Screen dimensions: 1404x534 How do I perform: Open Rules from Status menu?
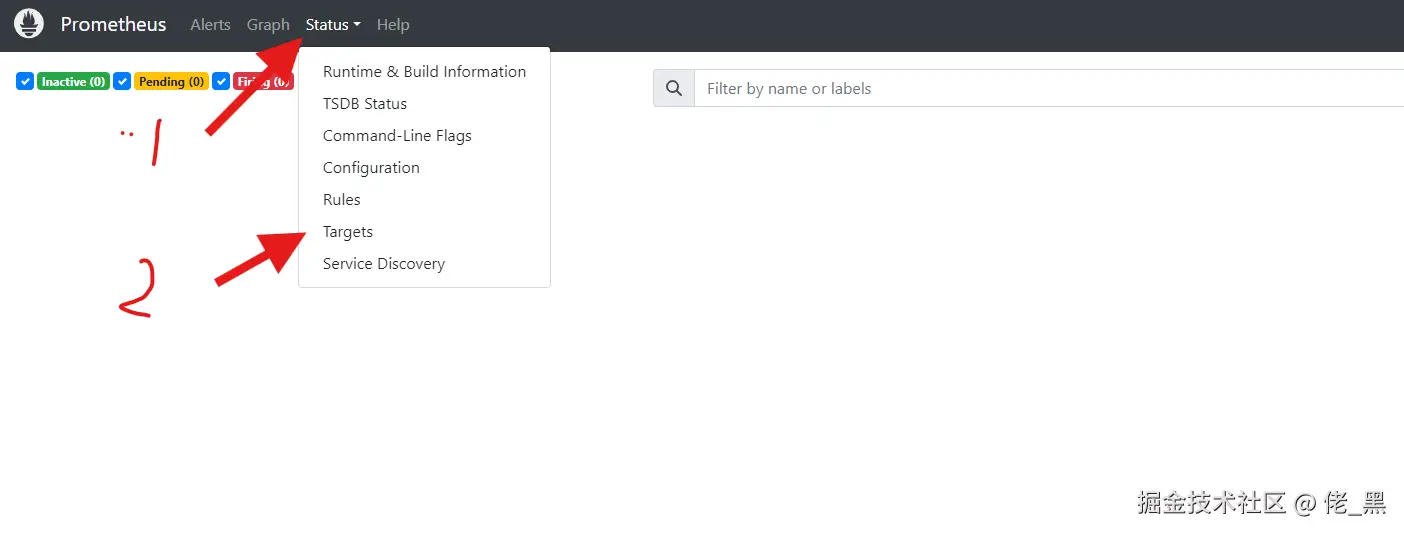coord(424,200)
